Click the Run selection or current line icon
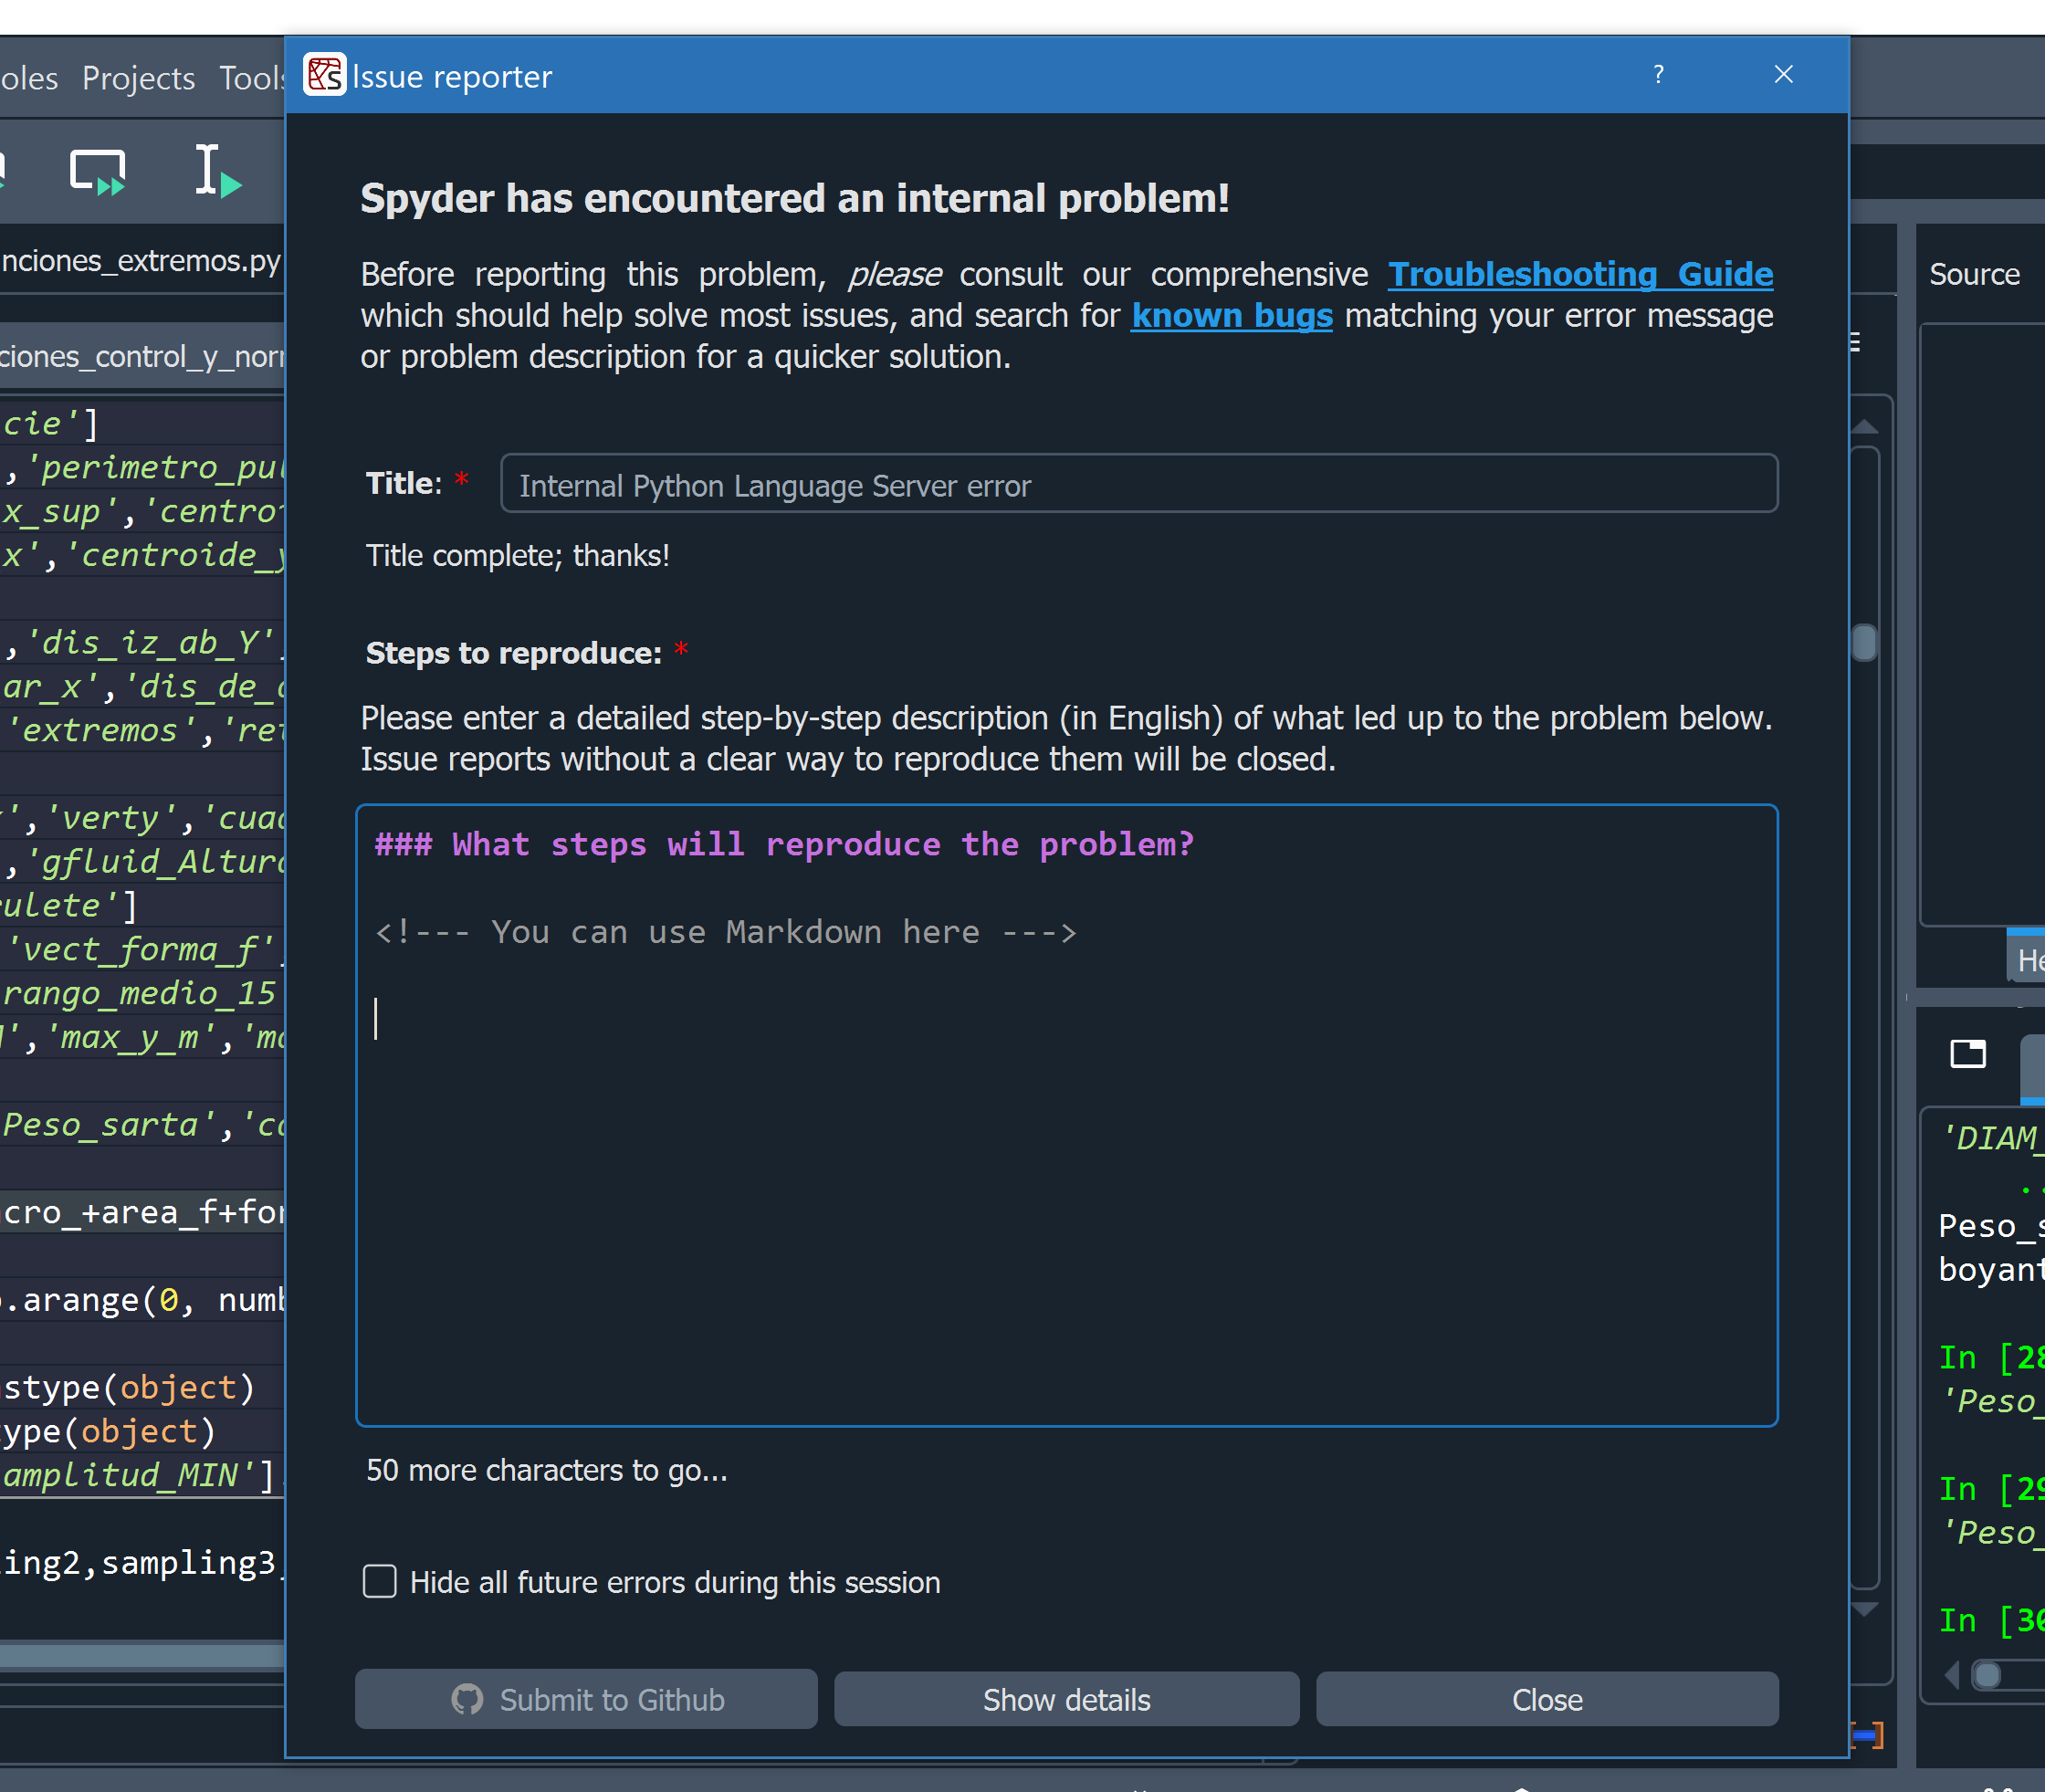This screenshot has width=2045, height=1792. [216, 171]
